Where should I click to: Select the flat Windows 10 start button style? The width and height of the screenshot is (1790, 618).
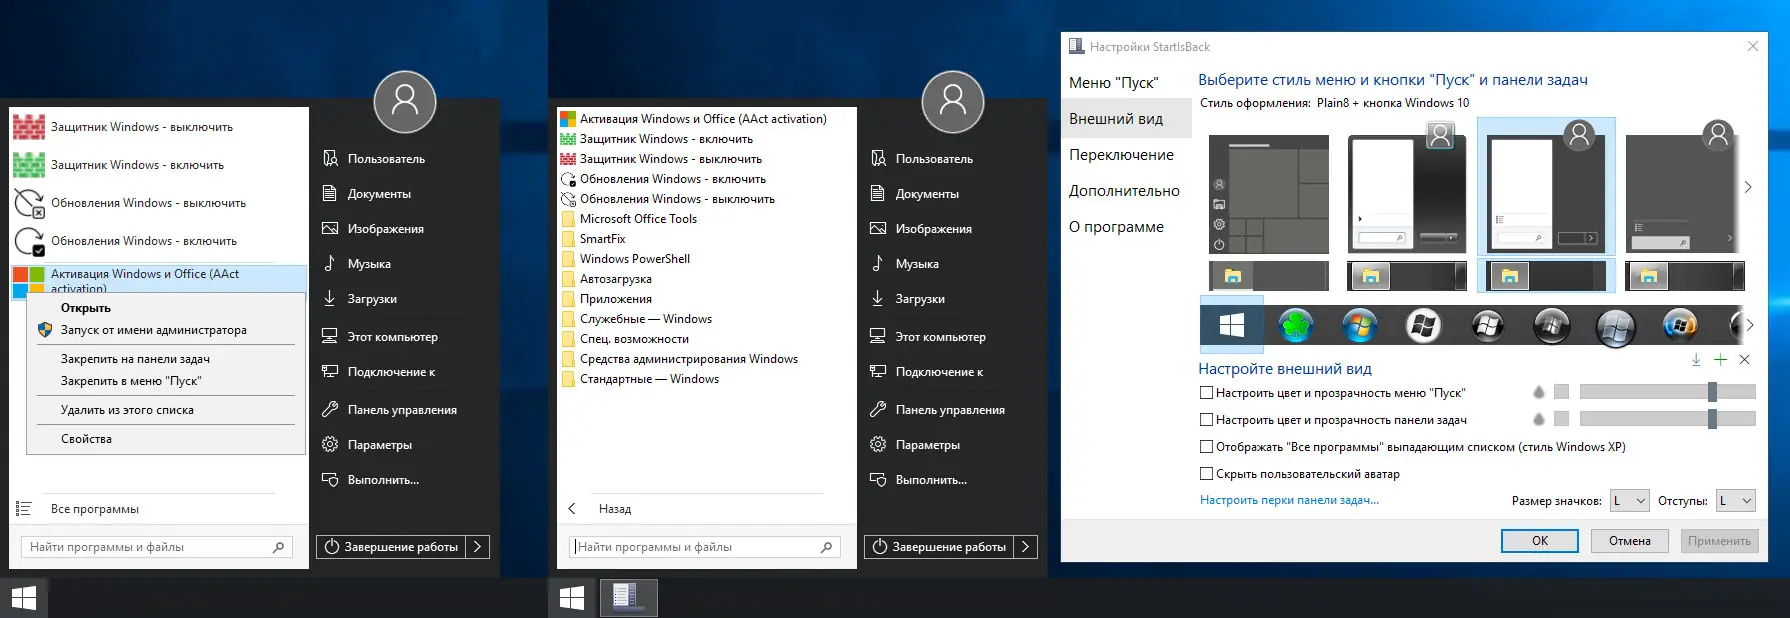coord(1232,325)
